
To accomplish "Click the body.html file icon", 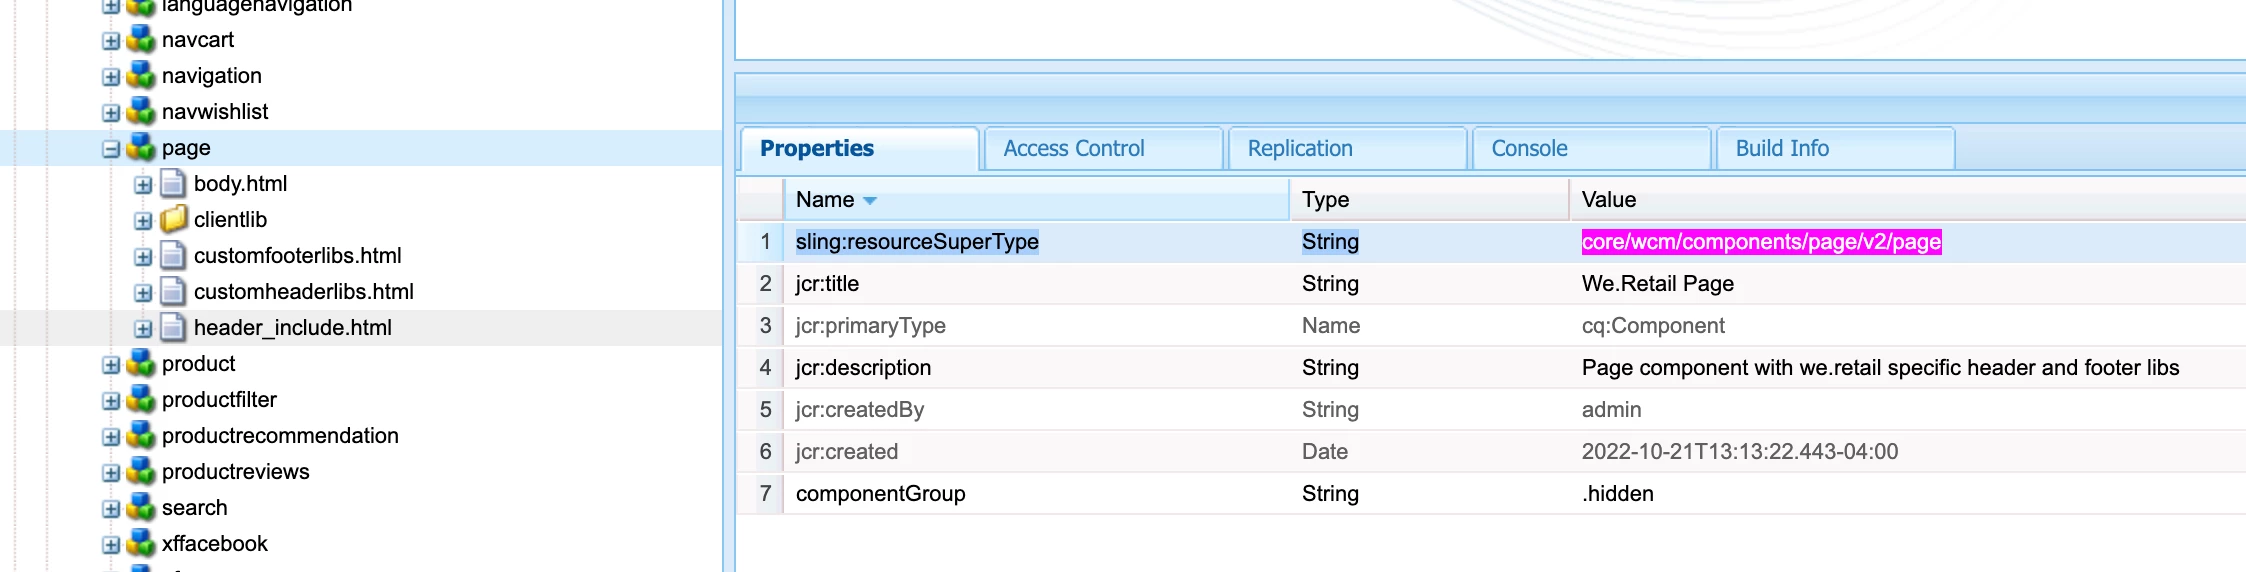I will tap(173, 184).
